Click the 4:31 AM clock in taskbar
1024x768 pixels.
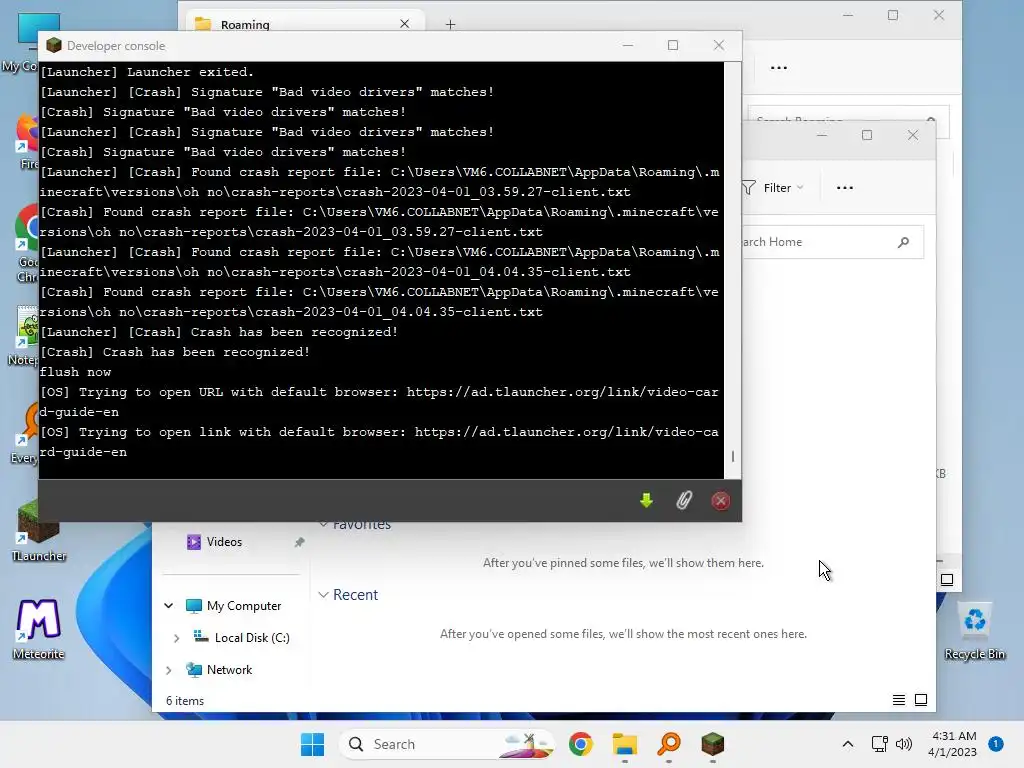coord(953,744)
